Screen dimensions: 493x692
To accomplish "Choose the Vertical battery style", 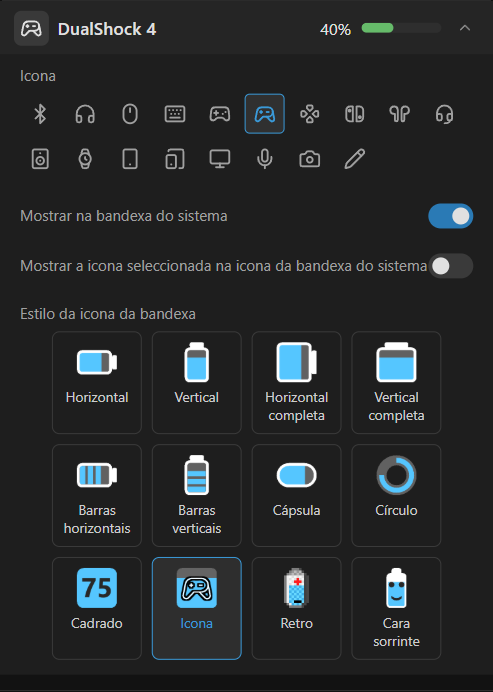I will point(197,383).
